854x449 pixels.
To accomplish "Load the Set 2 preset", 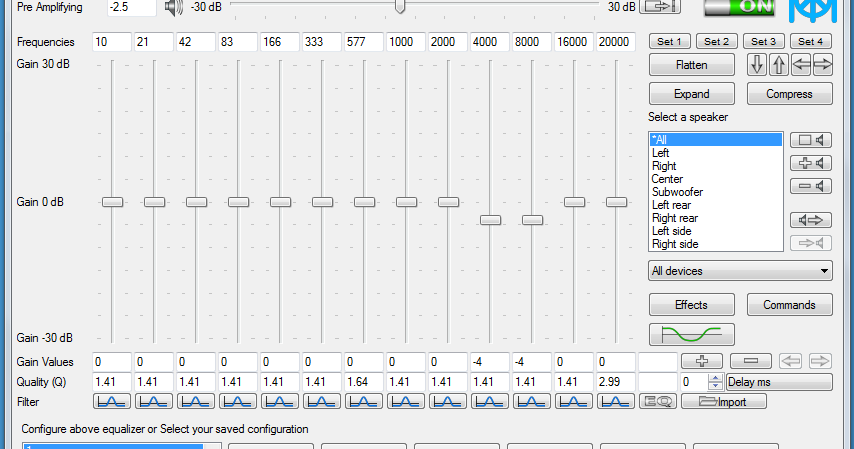I will coord(717,41).
